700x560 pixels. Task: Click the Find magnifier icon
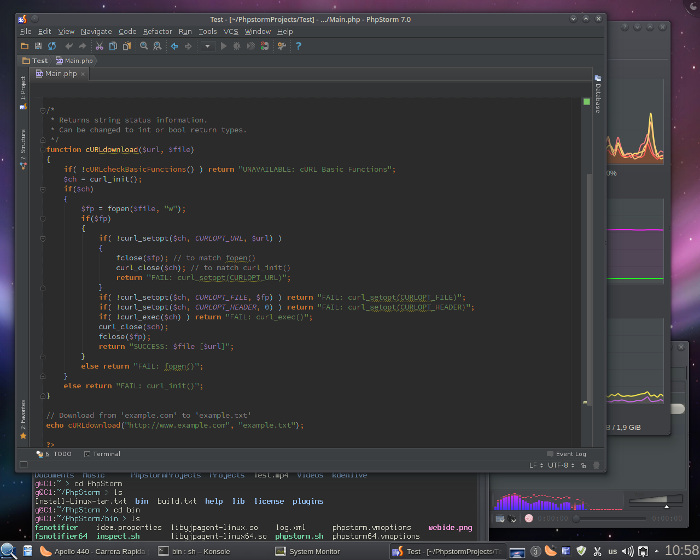coord(144,46)
